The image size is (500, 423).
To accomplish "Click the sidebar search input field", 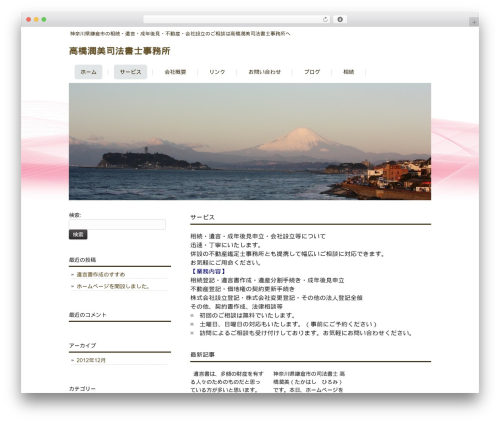I will 117,224.
